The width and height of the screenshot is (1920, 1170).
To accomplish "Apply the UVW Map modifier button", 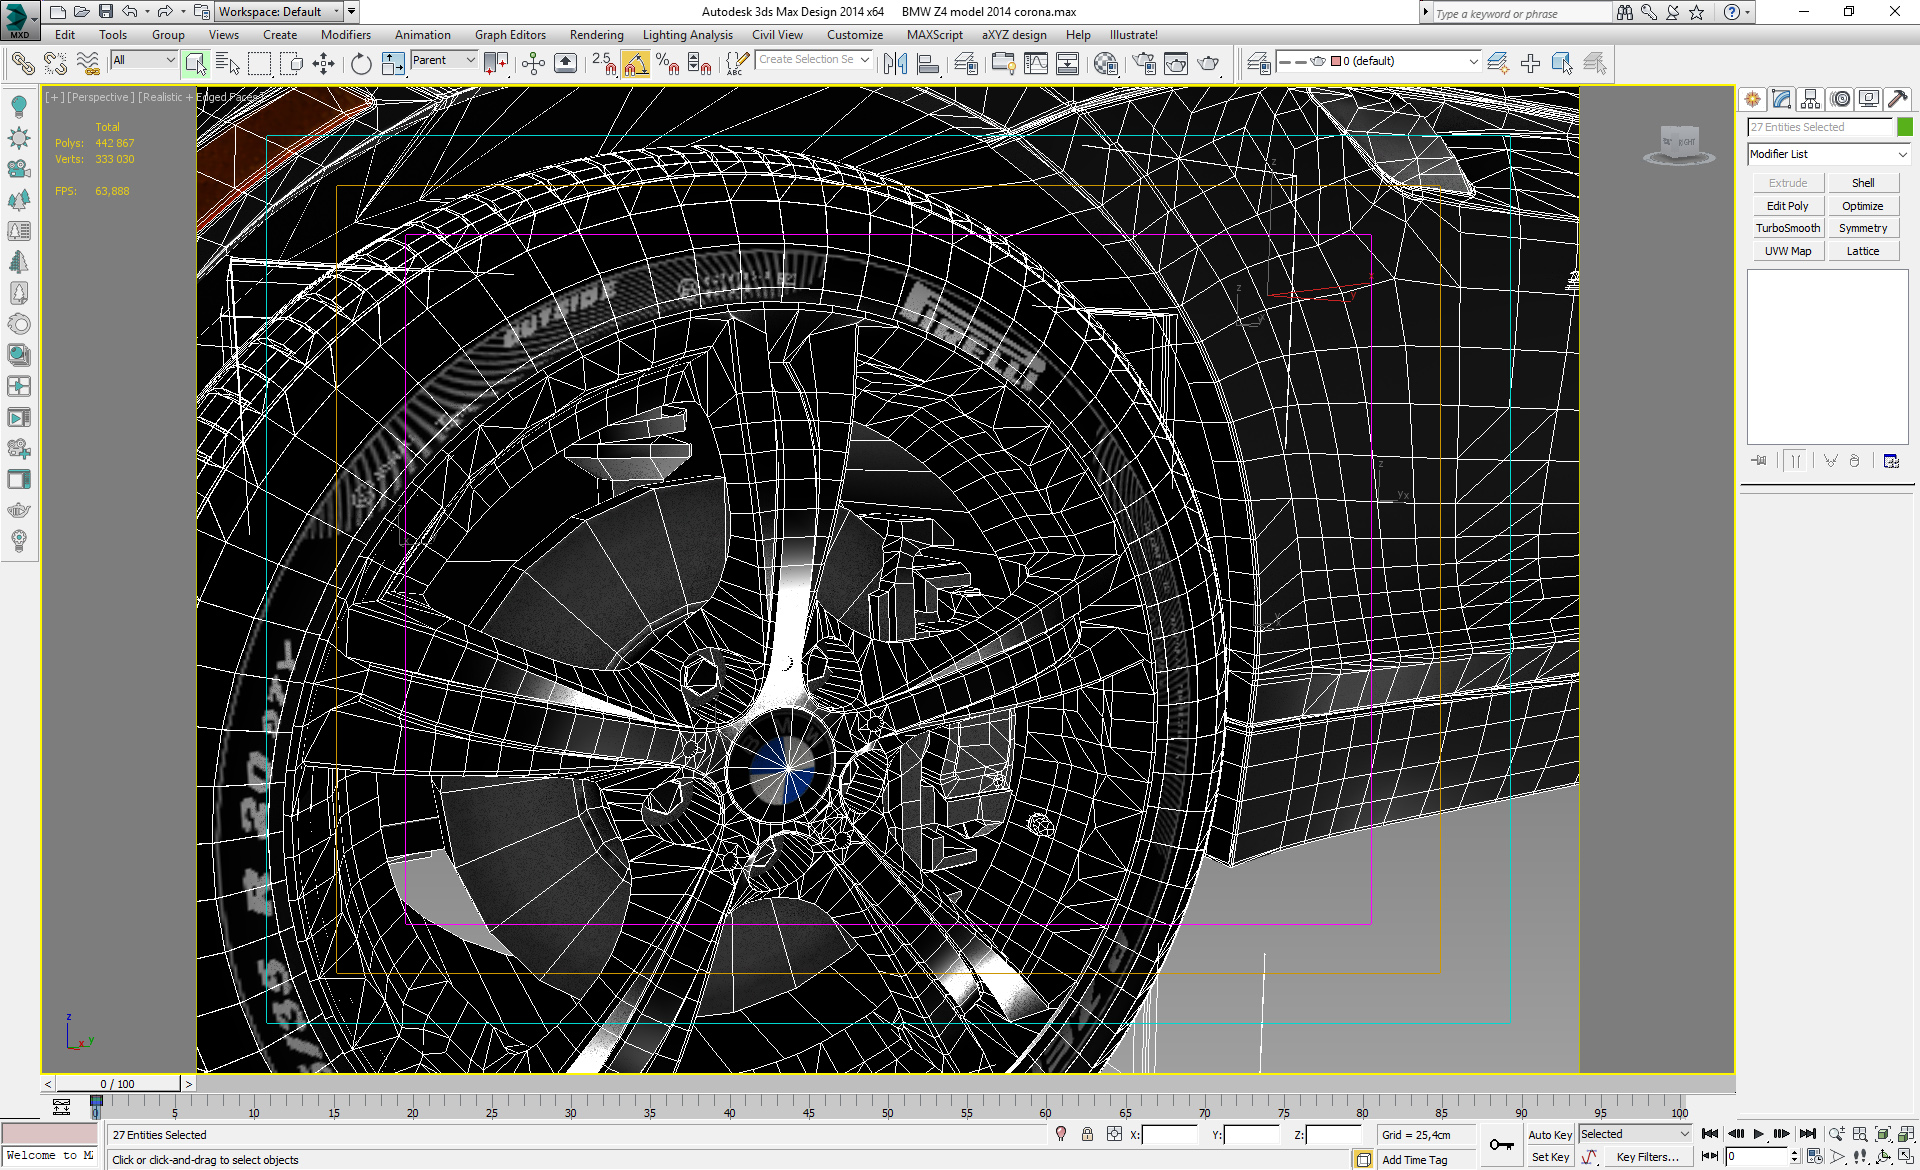I will tap(1788, 251).
